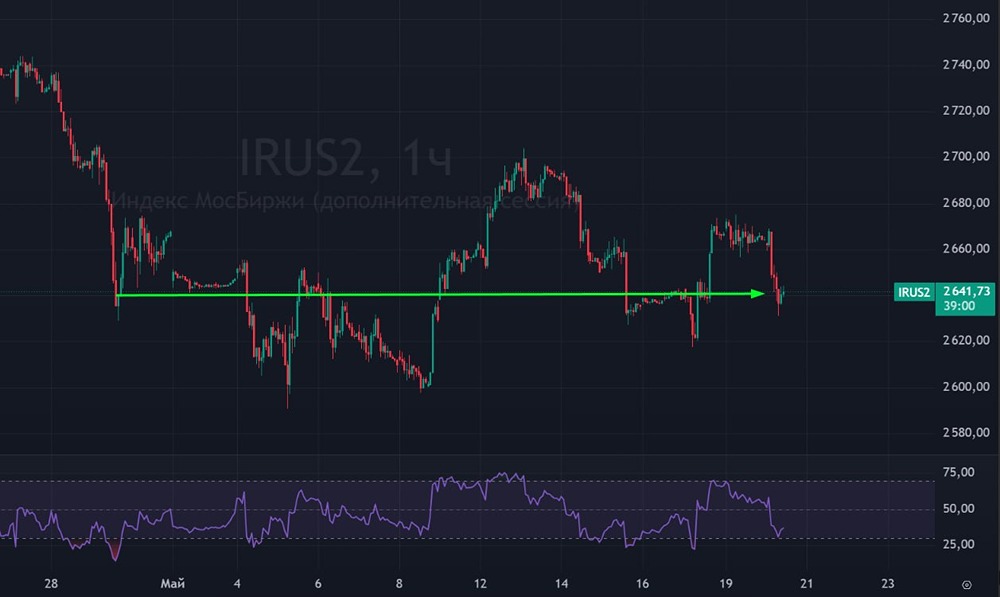The width and height of the screenshot is (1000, 597).
Task: Click the date label 16
Action: click(x=642, y=584)
